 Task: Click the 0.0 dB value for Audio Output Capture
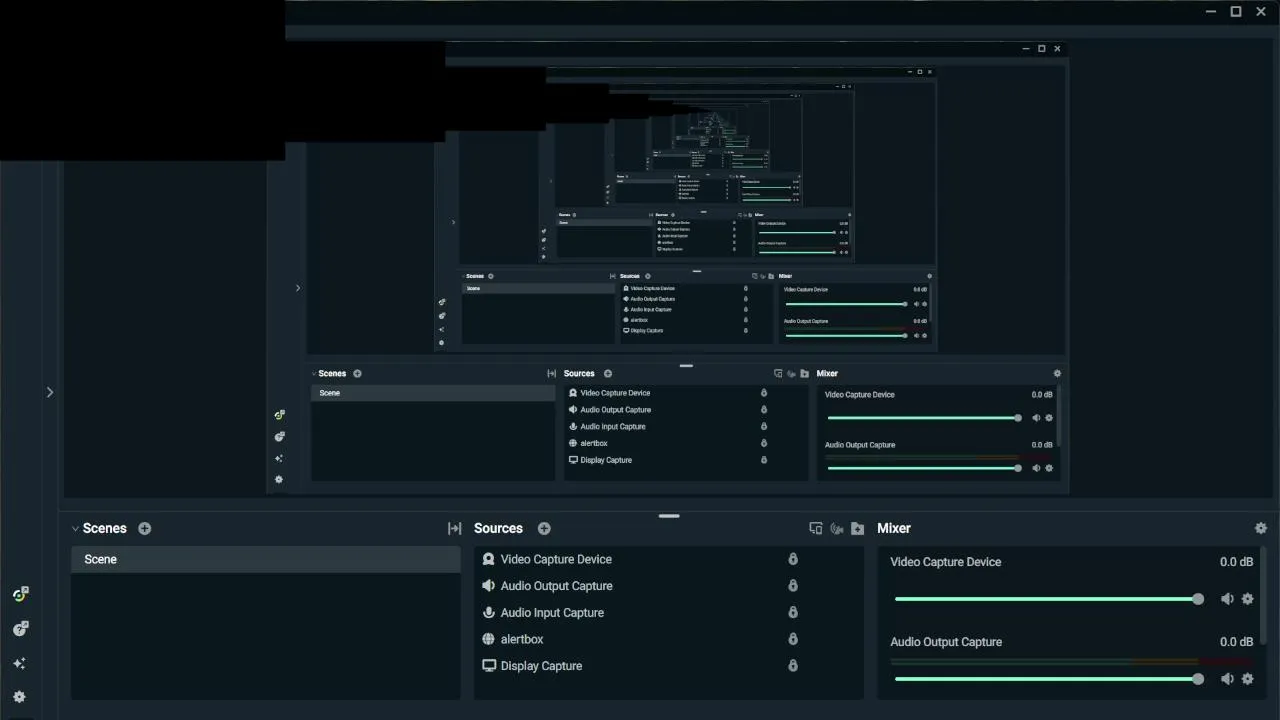1236,642
